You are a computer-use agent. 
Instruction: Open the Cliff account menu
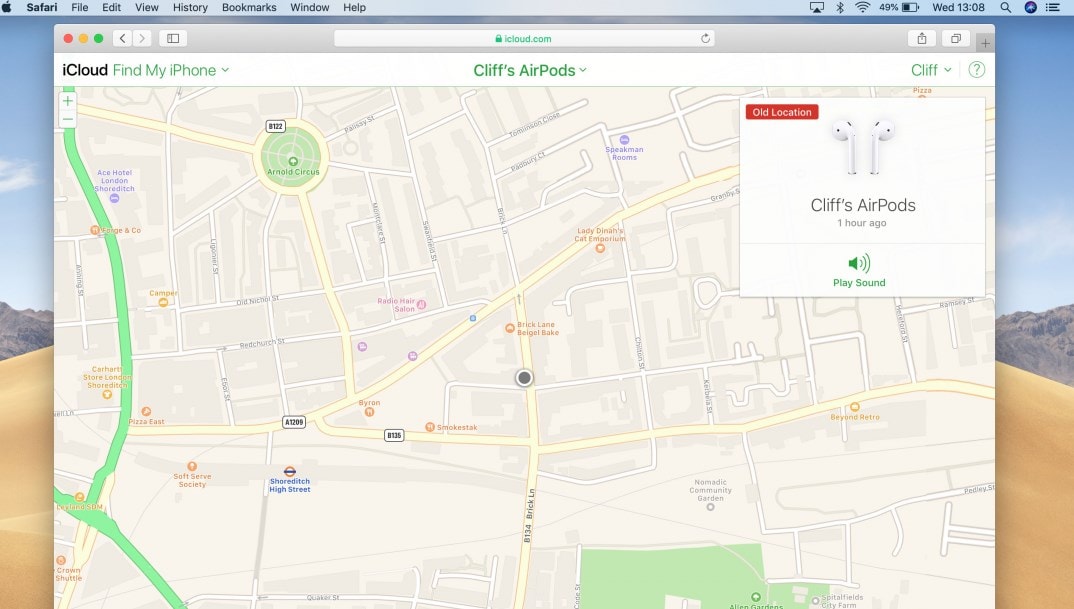[x=931, y=70]
